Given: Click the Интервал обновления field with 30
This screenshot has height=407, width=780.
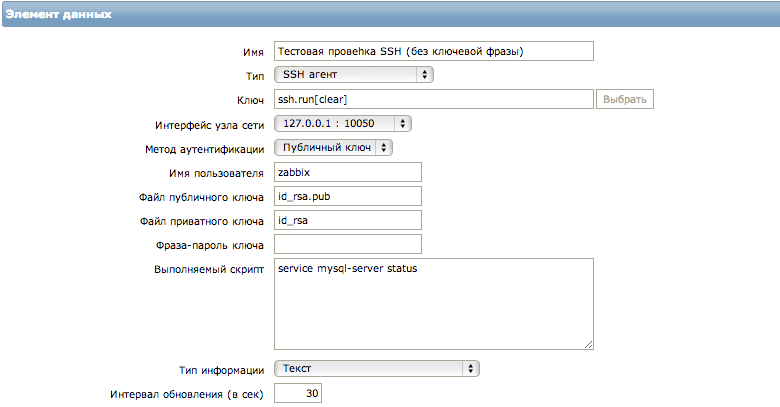Looking at the screenshot, I should [297, 393].
